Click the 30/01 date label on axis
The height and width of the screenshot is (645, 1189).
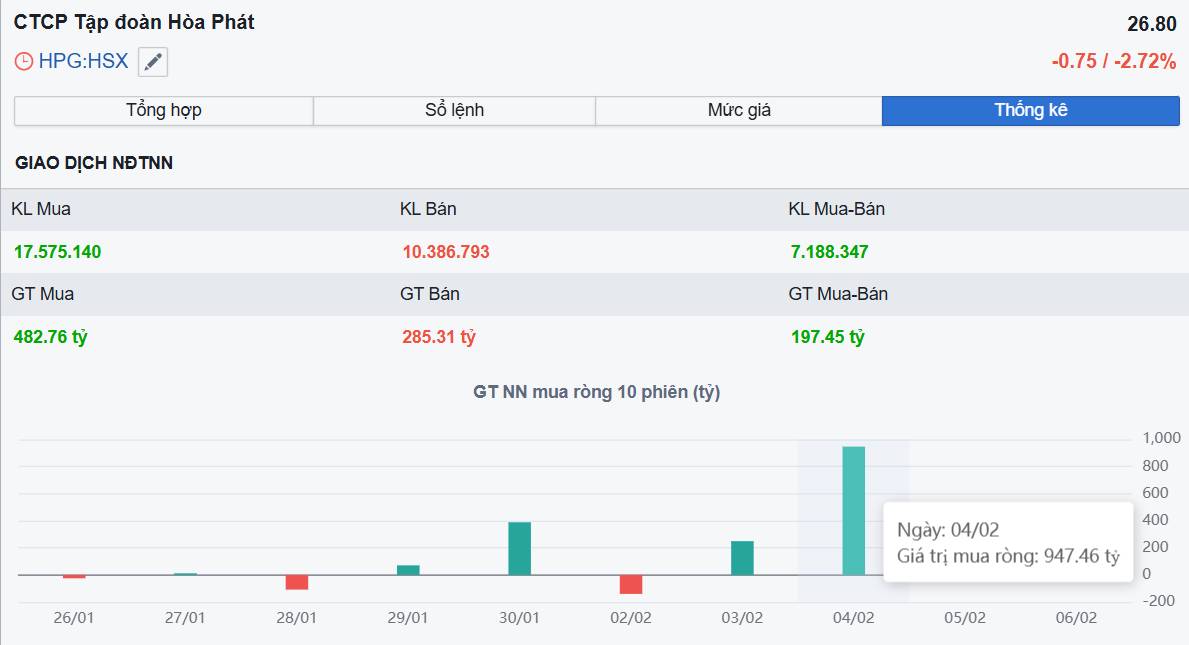pos(519,618)
